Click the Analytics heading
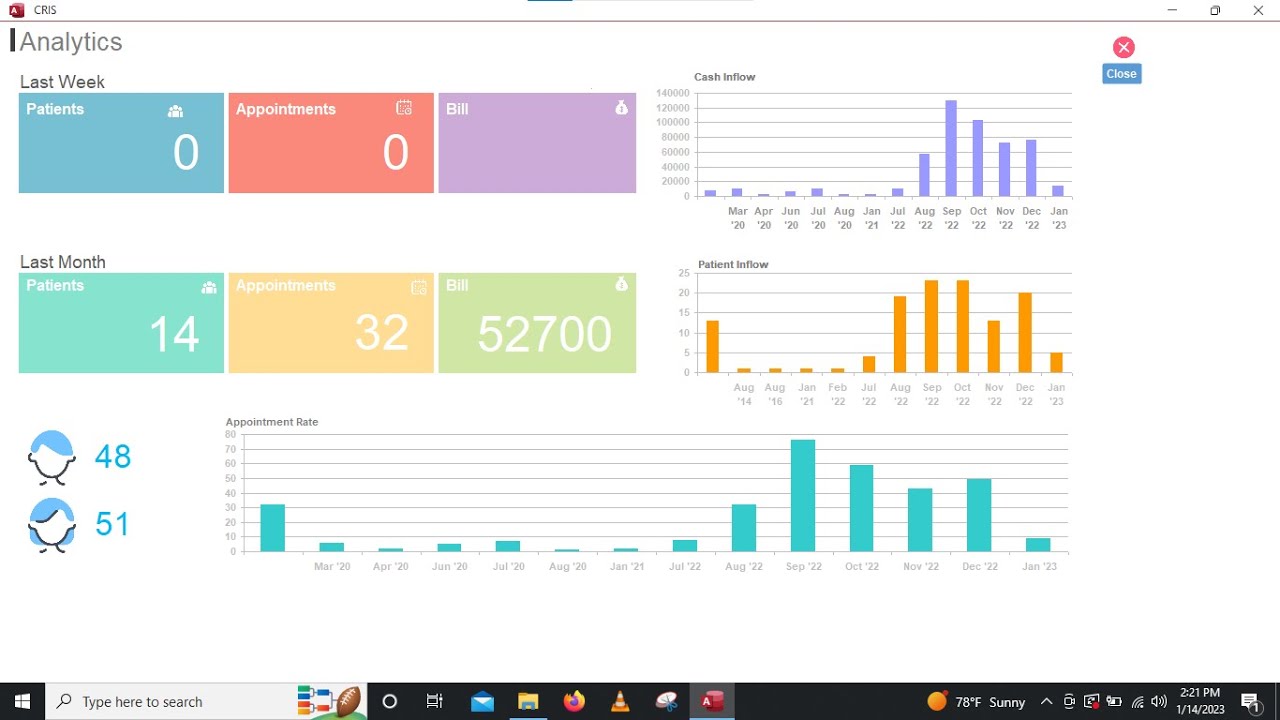This screenshot has height=720, width=1280. tap(71, 42)
